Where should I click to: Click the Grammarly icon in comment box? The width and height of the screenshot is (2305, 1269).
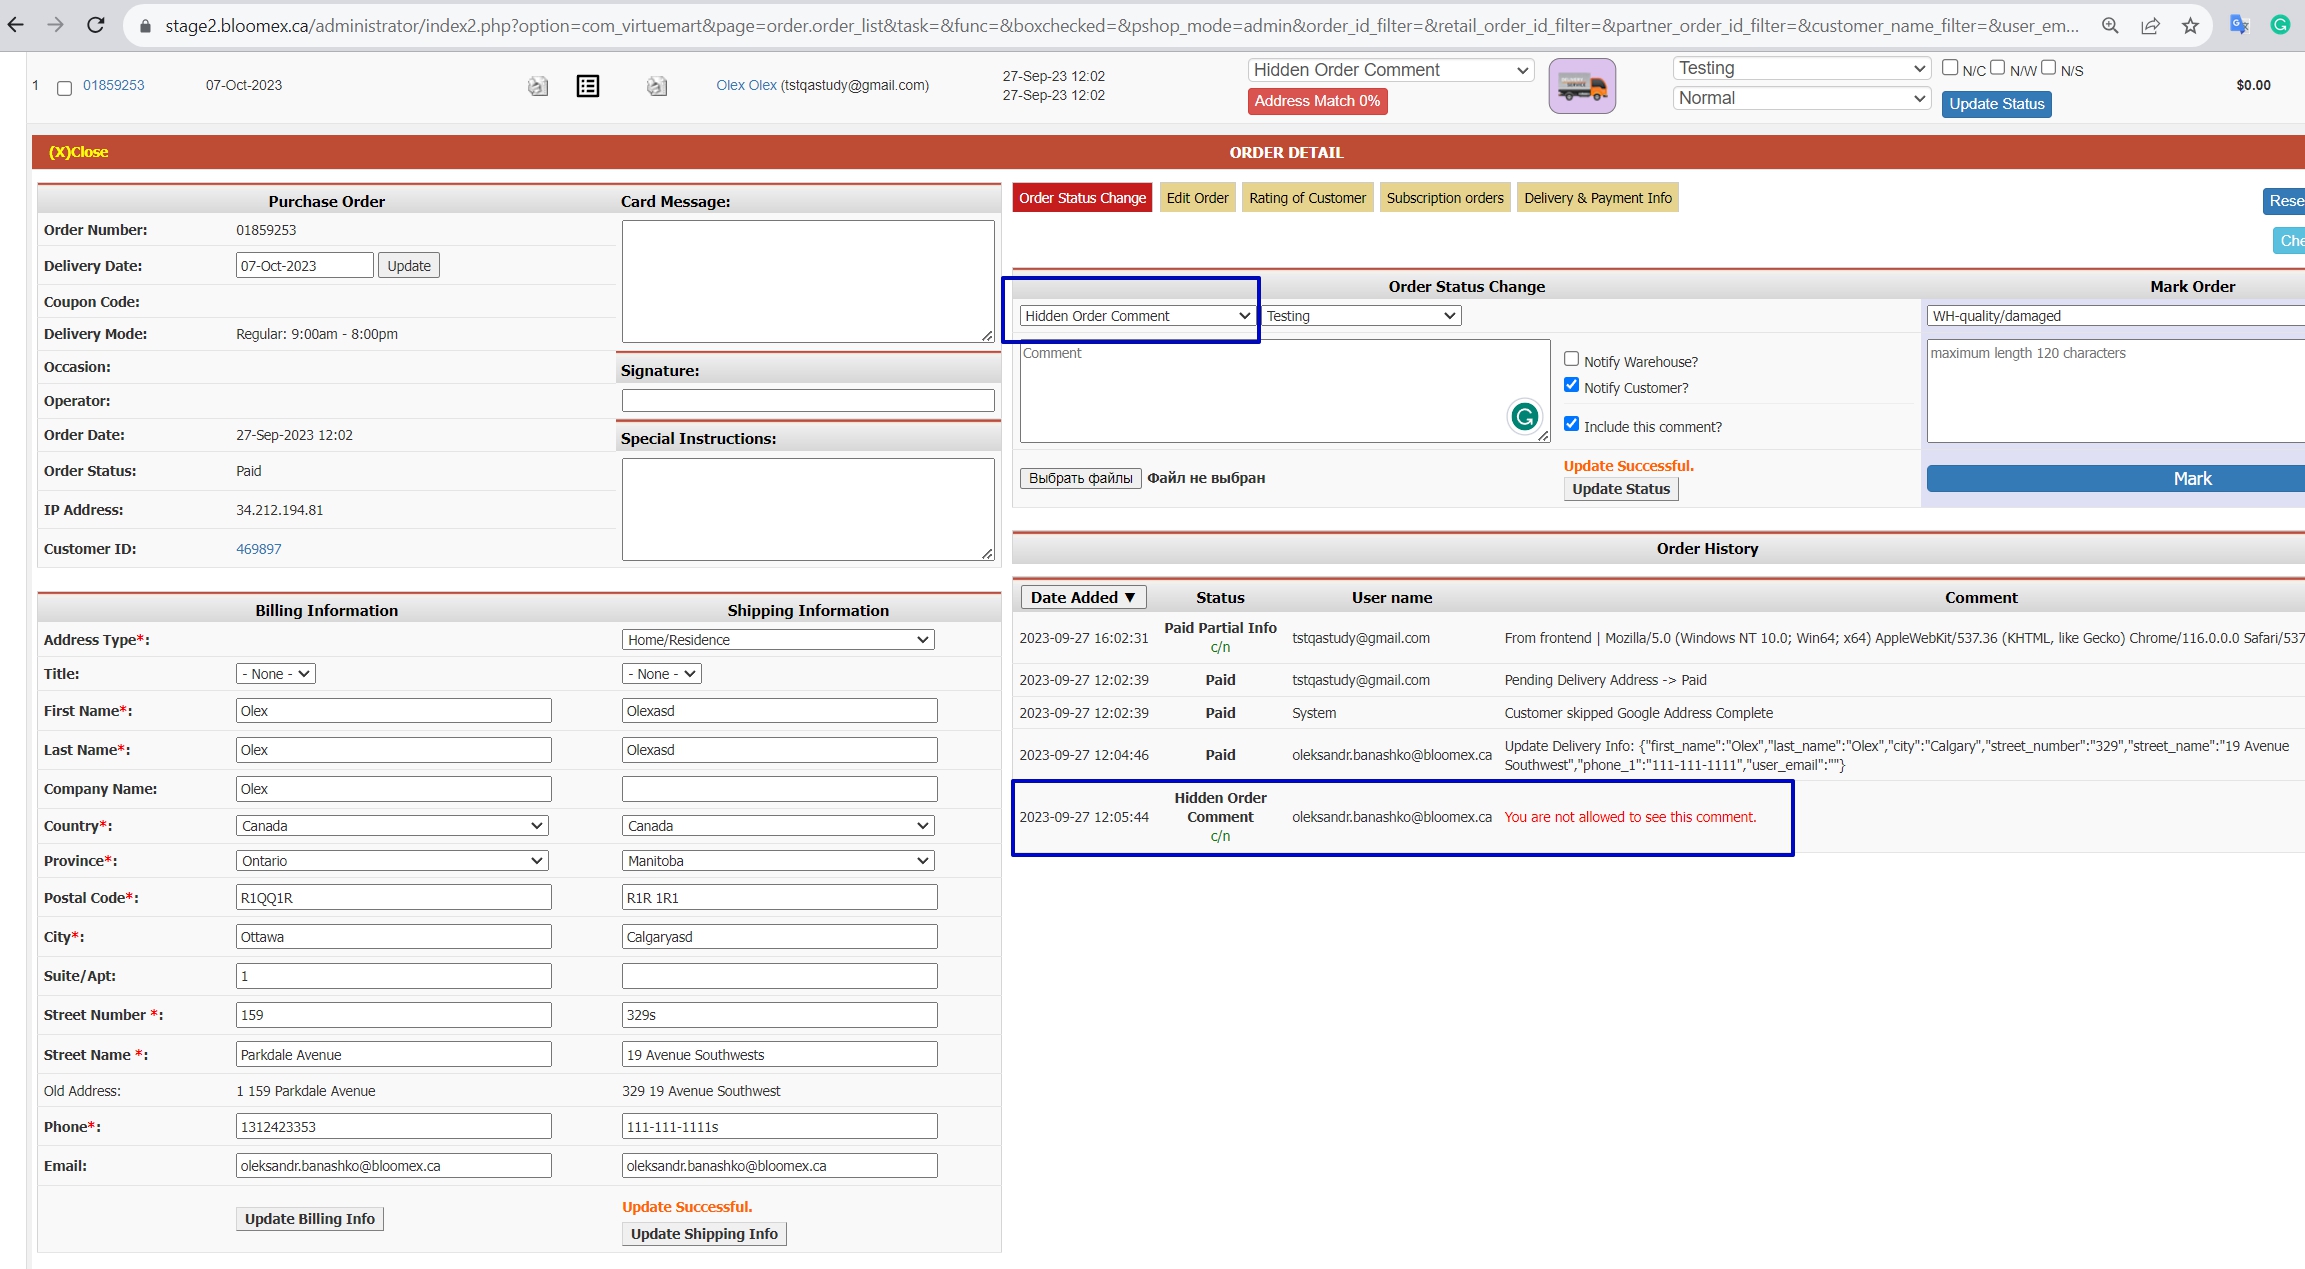[x=1524, y=416]
